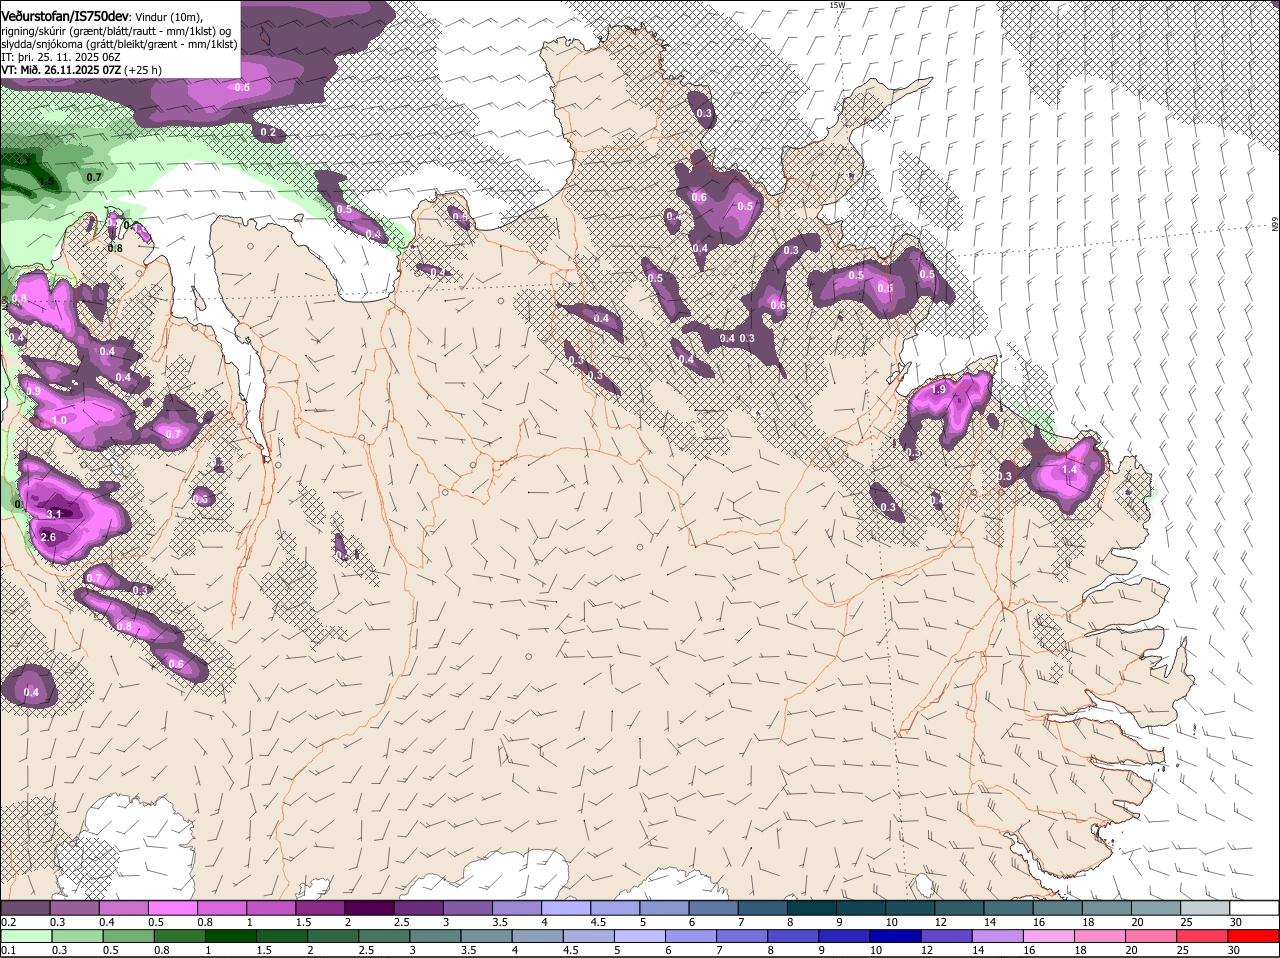Click the white 30 swatch in the top legend
The height and width of the screenshot is (958, 1280).
1253,907
